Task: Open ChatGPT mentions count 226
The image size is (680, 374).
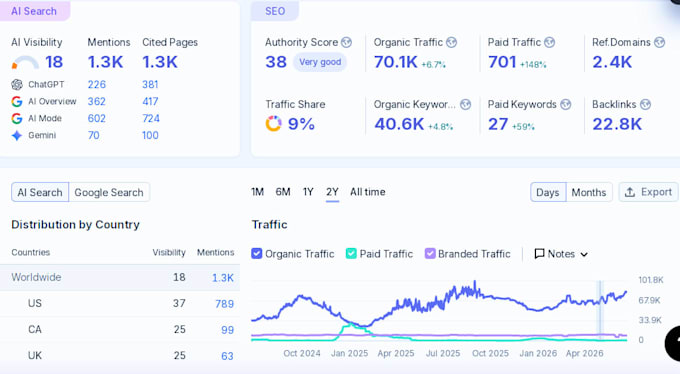Action: tap(97, 84)
